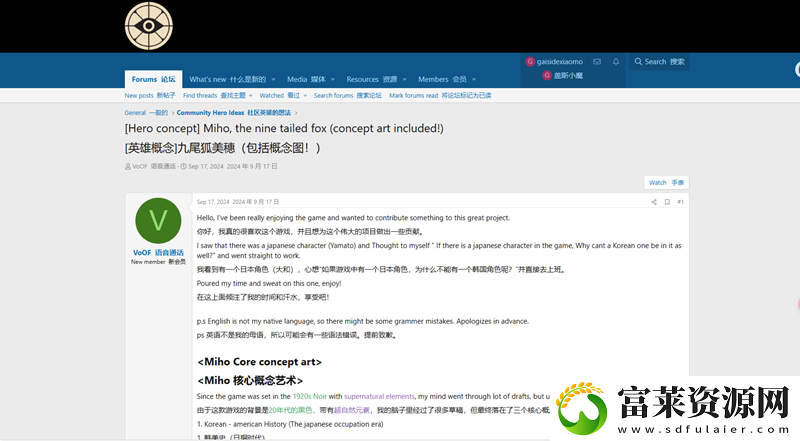Screen dimensions: 800x441
Task: Click the 1920s Noir colored text
Action: click(310, 396)
